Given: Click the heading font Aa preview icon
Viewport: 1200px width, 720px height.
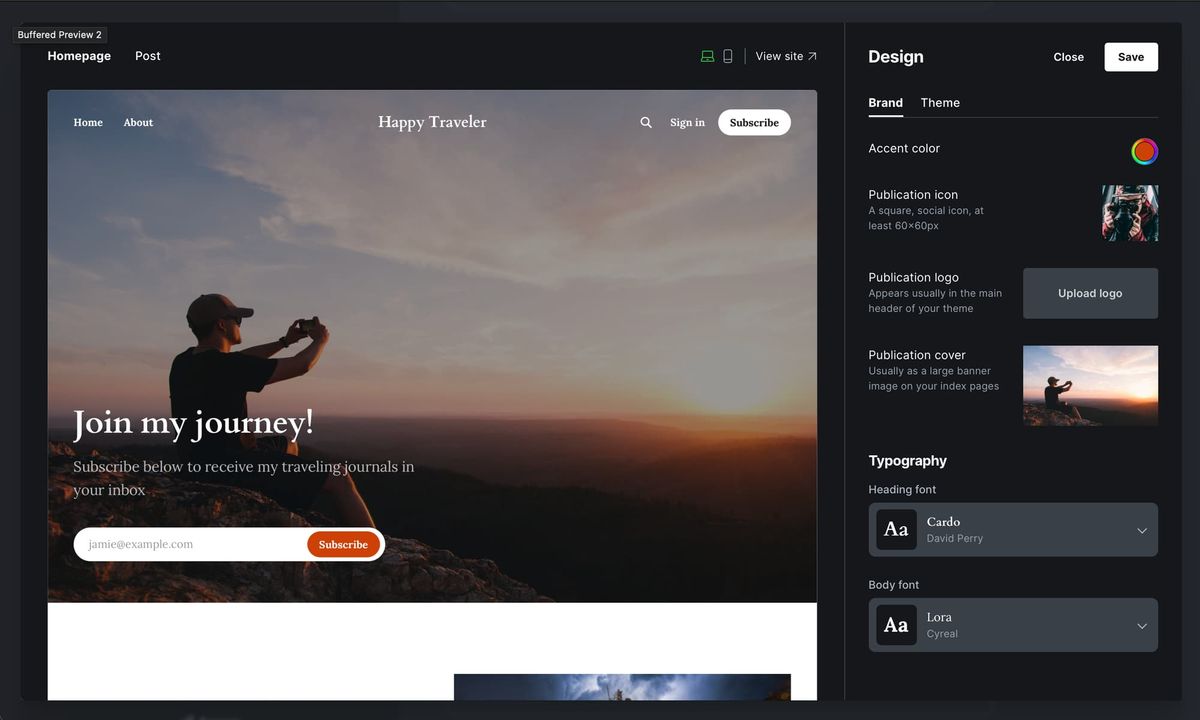Looking at the screenshot, I should point(896,529).
